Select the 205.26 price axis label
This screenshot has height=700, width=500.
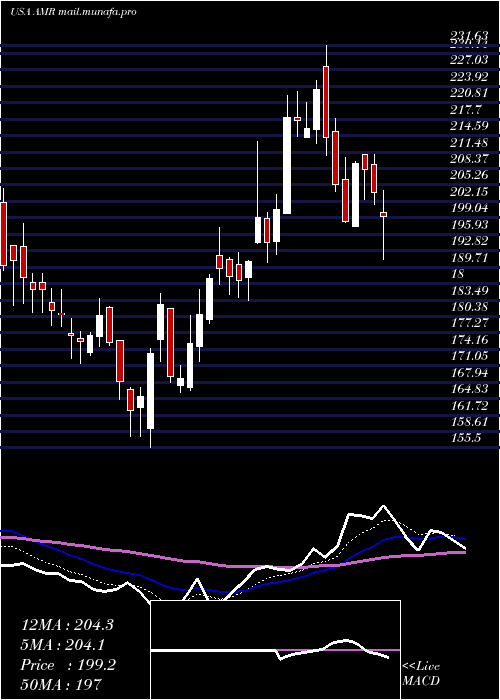pos(469,175)
